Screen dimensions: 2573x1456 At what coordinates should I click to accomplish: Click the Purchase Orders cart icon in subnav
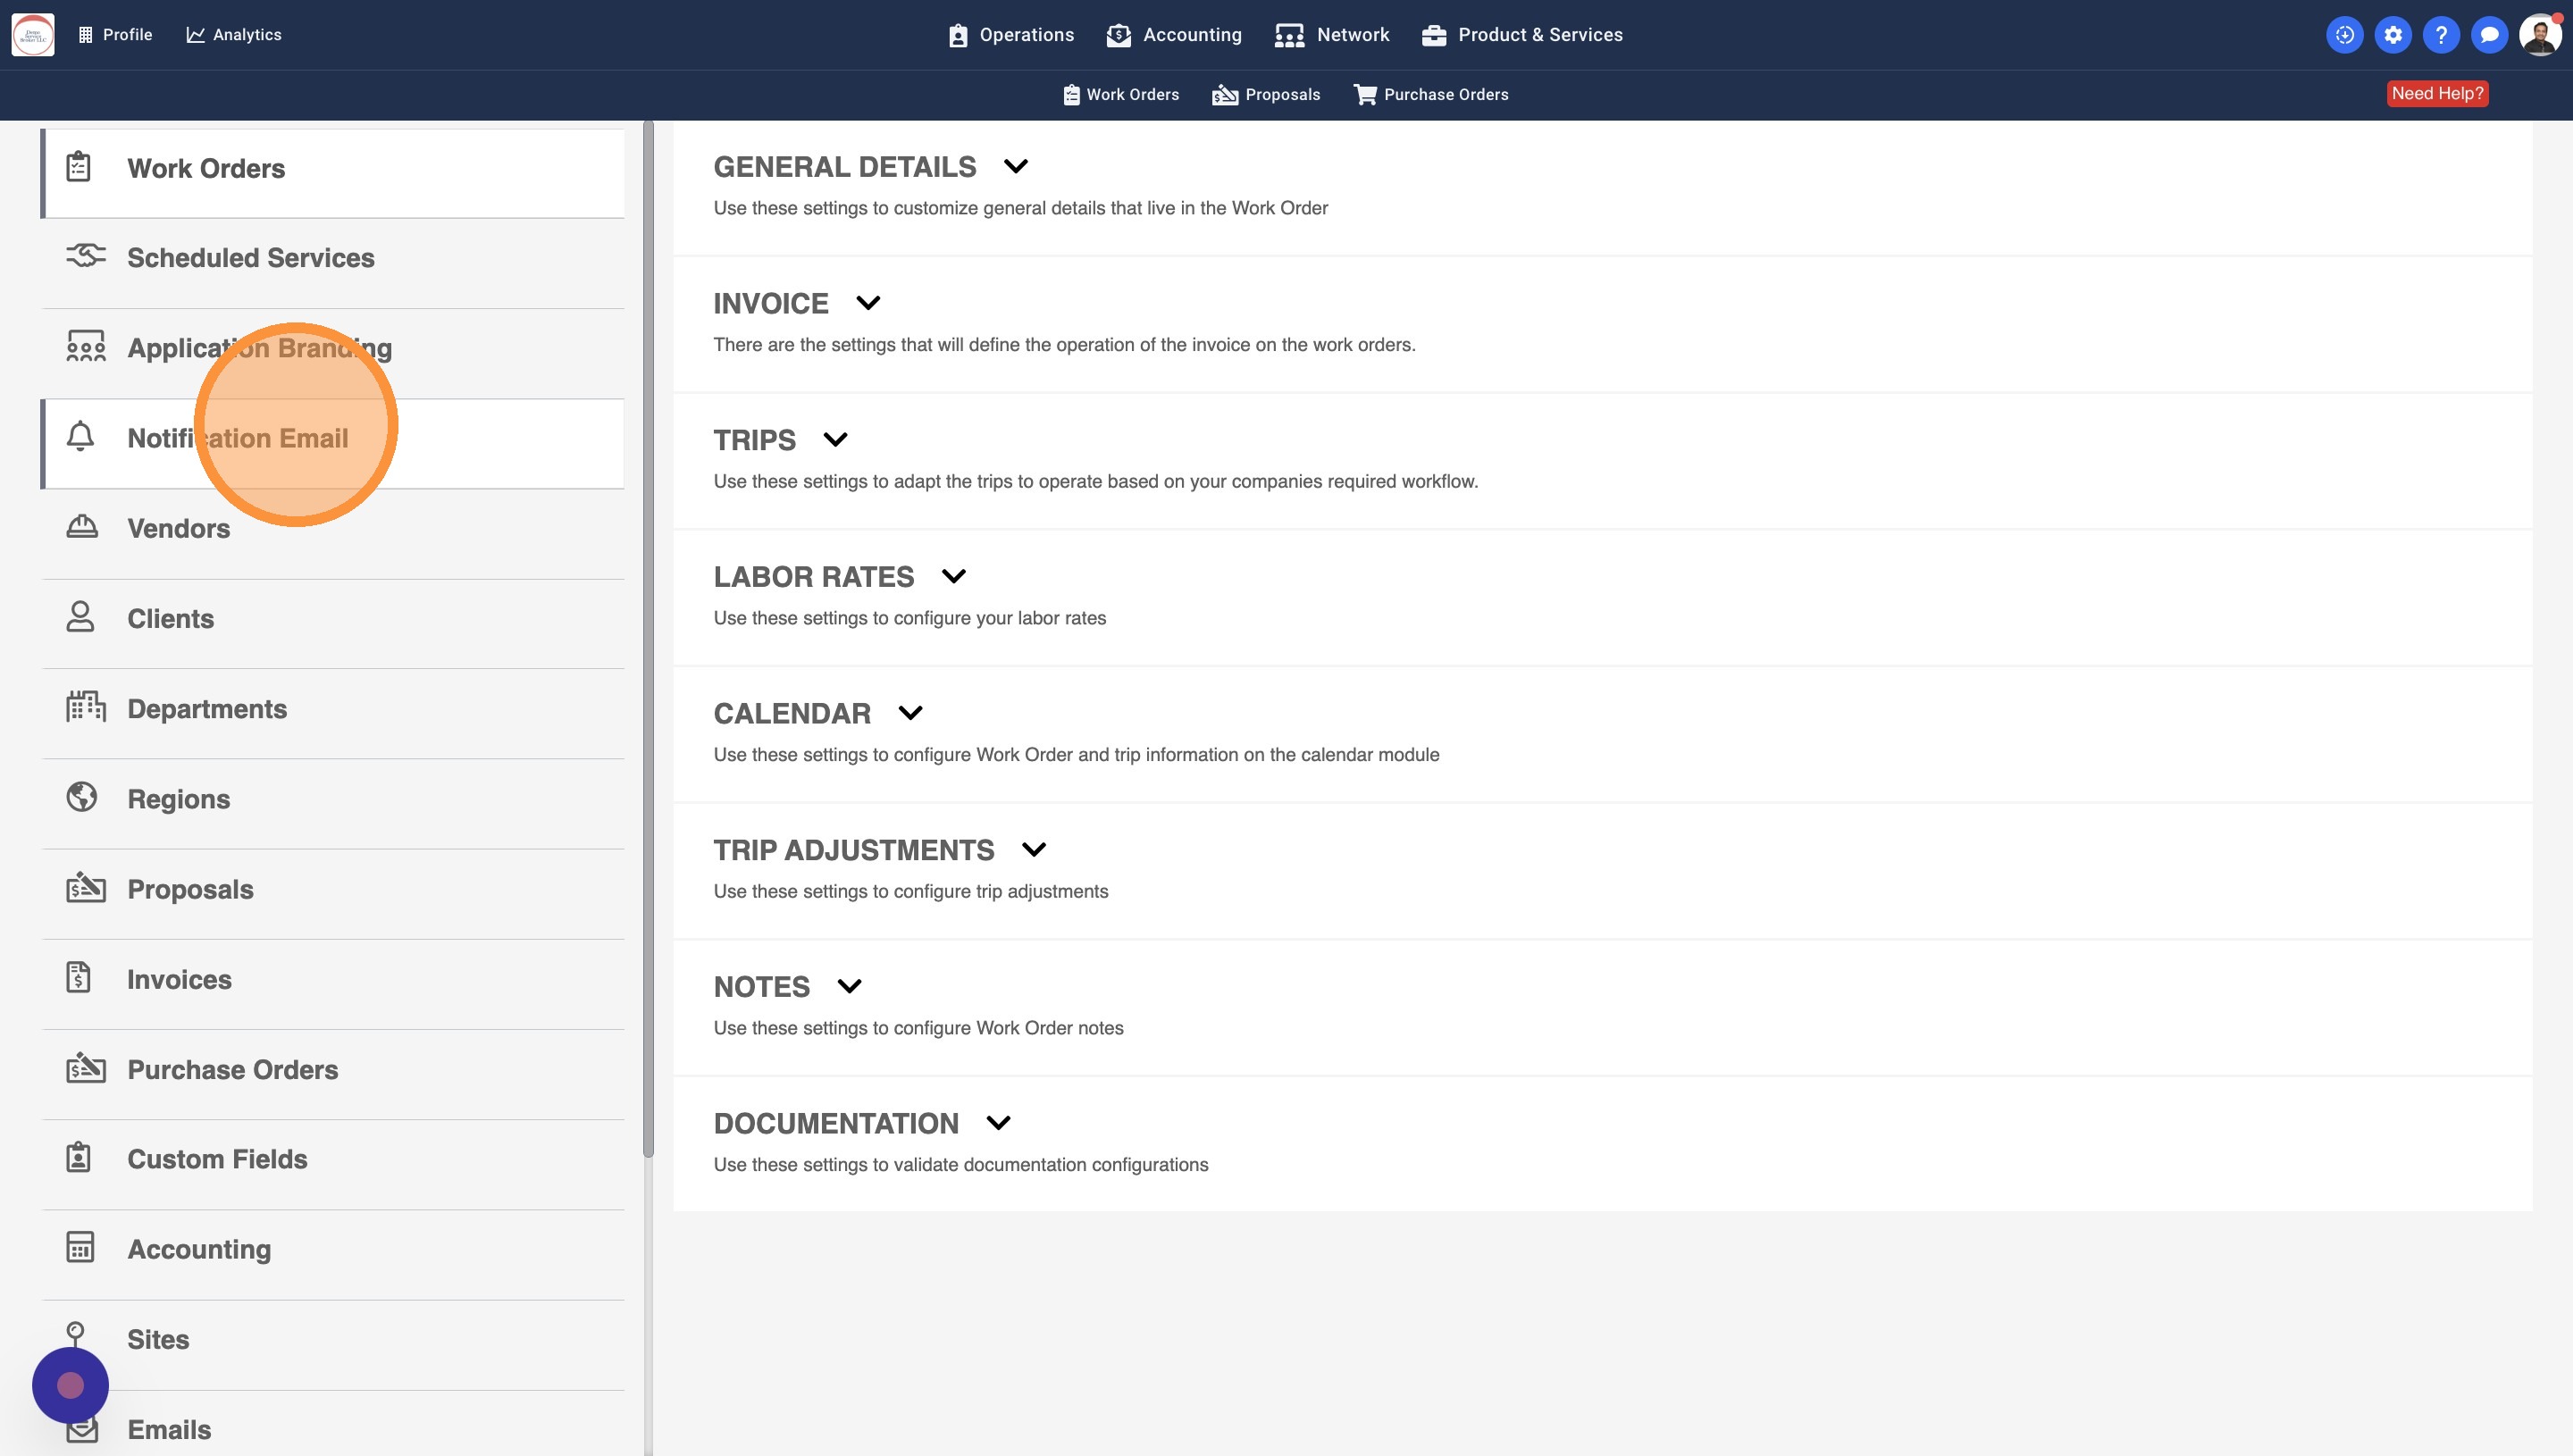click(1364, 94)
